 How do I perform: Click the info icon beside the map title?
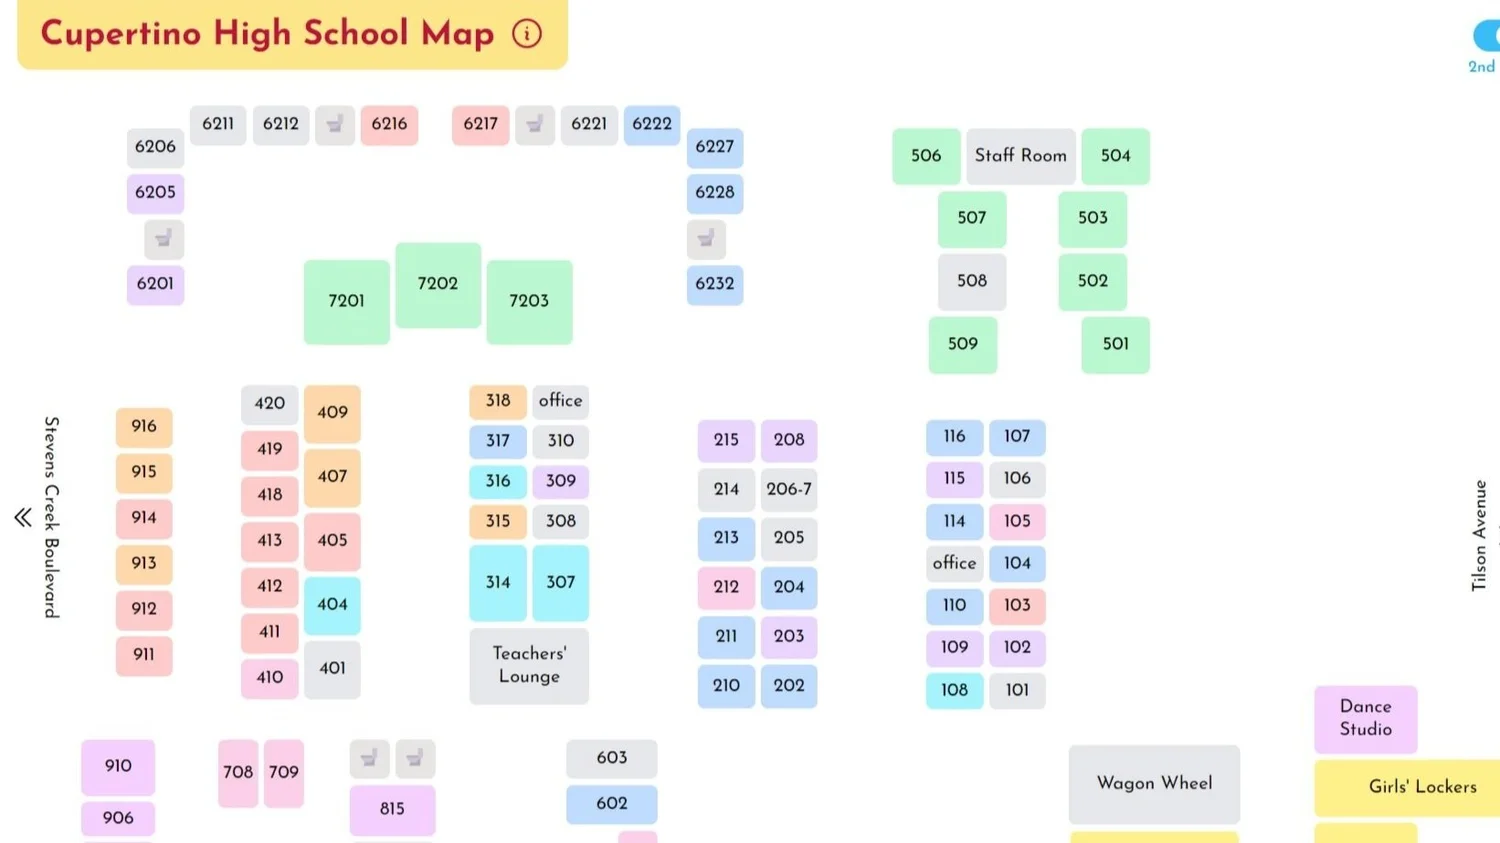point(527,33)
